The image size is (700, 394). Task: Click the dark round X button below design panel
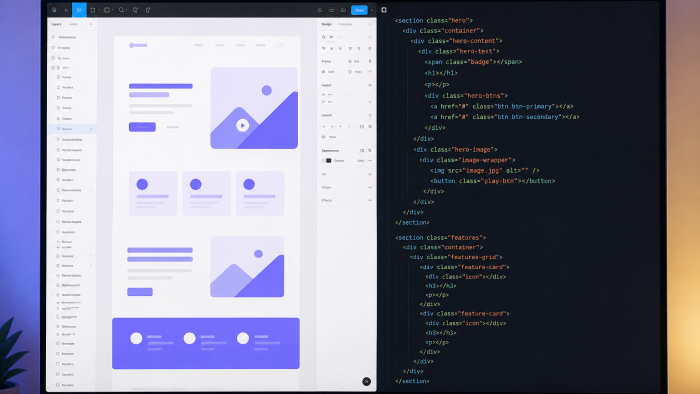pos(367,382)
